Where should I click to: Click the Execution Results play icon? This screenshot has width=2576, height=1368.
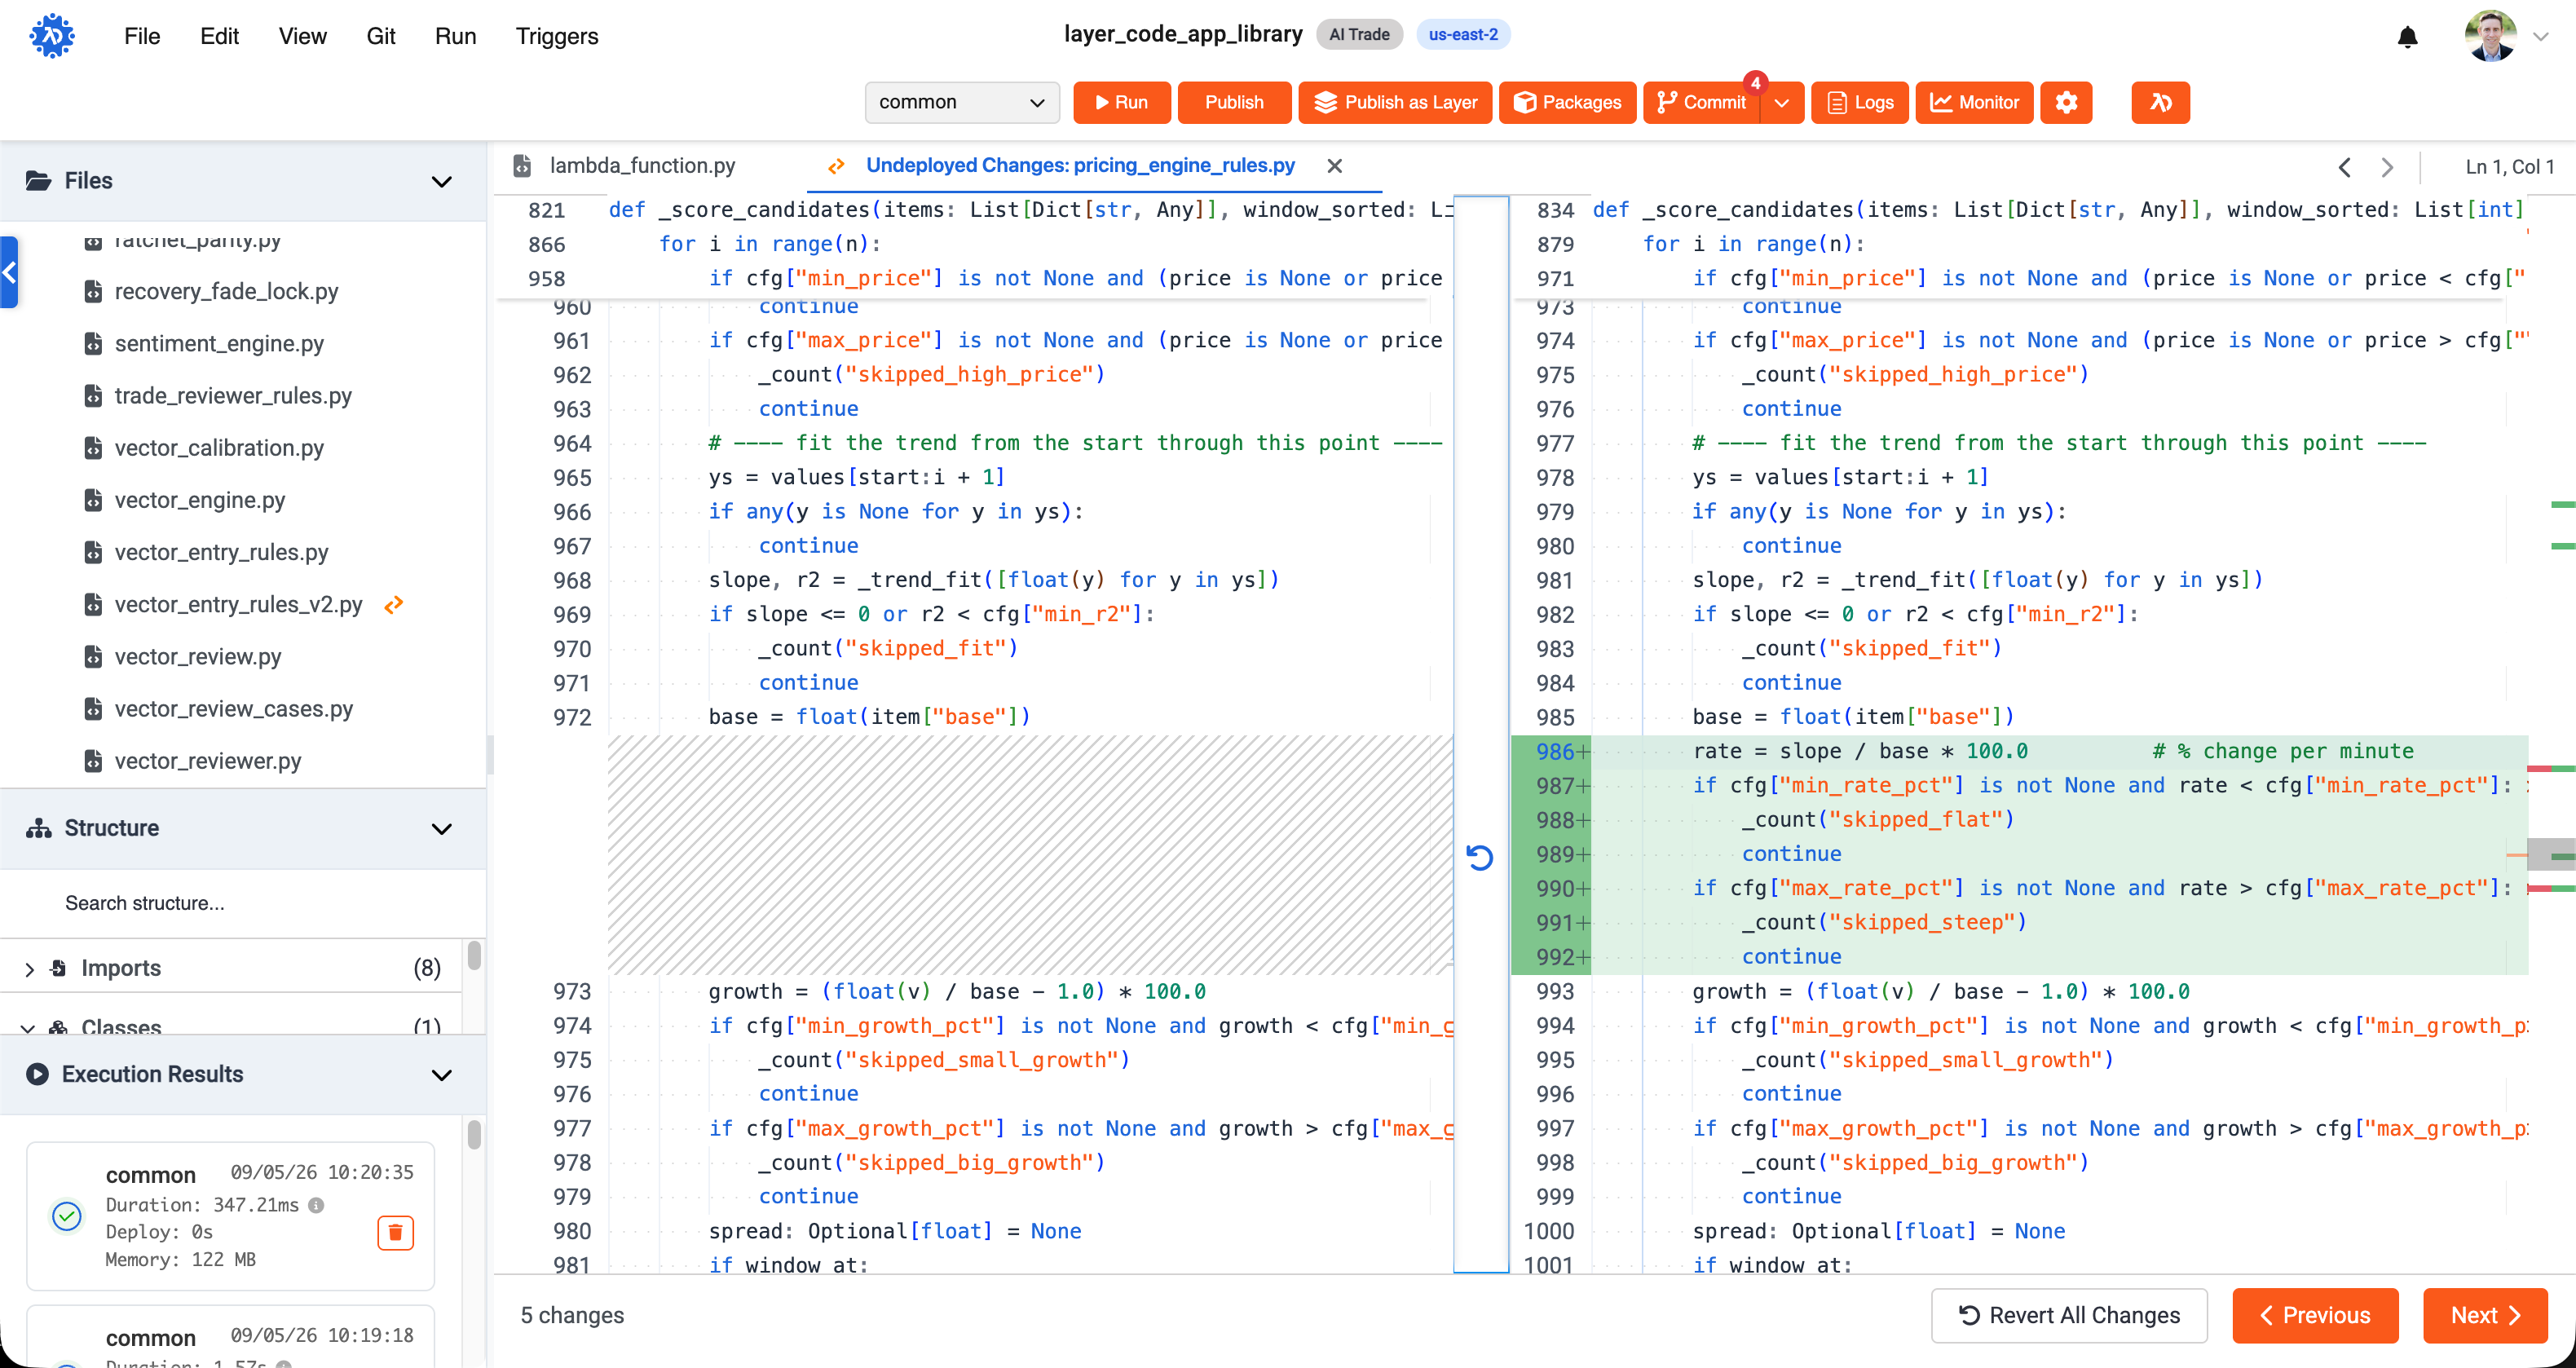tap(37, 1074)
